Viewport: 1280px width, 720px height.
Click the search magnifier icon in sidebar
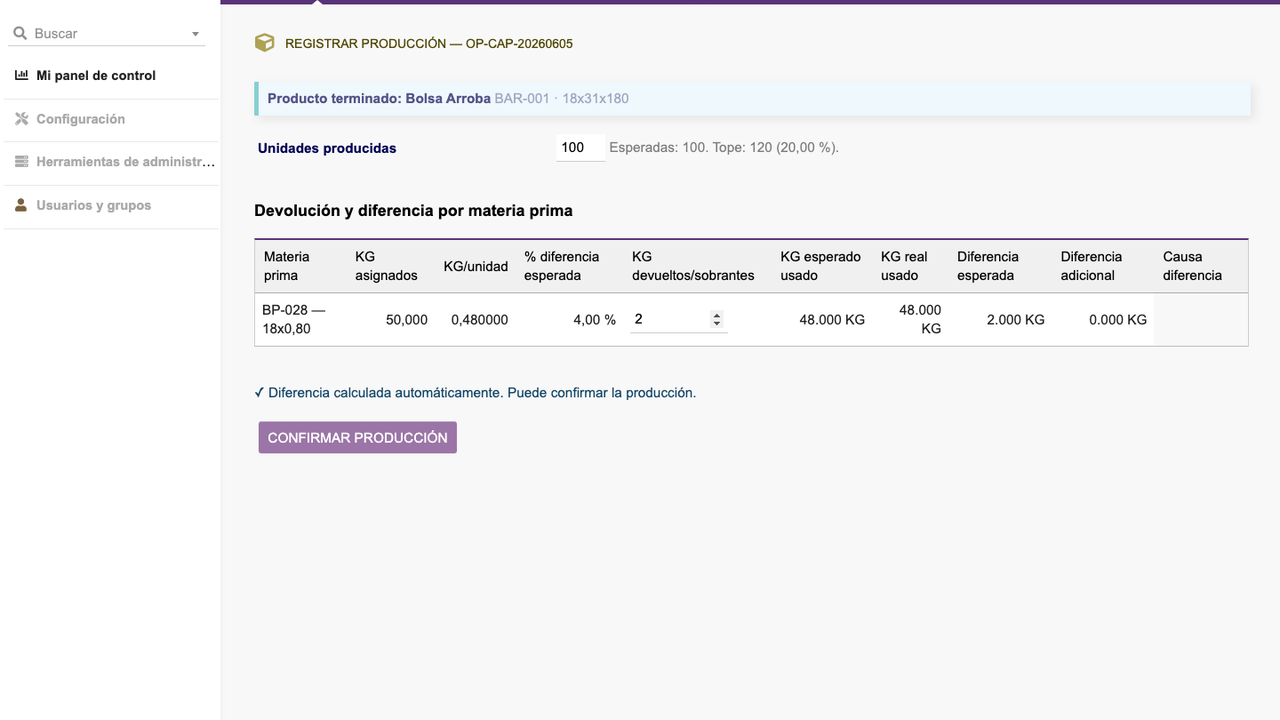point(20,33)
